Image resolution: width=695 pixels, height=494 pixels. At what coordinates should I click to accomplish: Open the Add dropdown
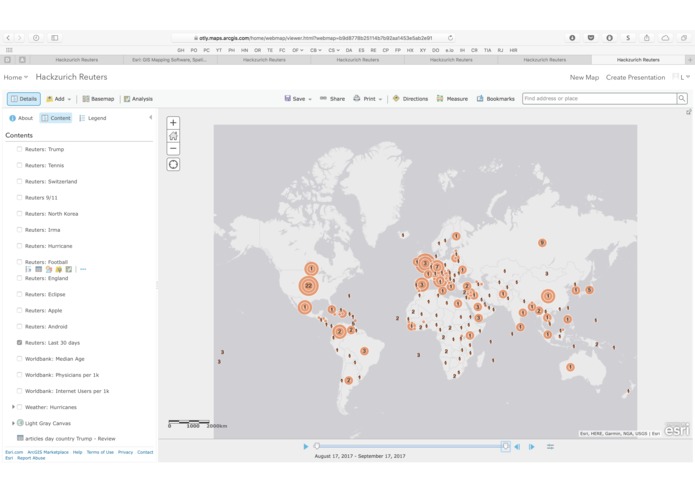pyautogui.click(x=59, y=99)
